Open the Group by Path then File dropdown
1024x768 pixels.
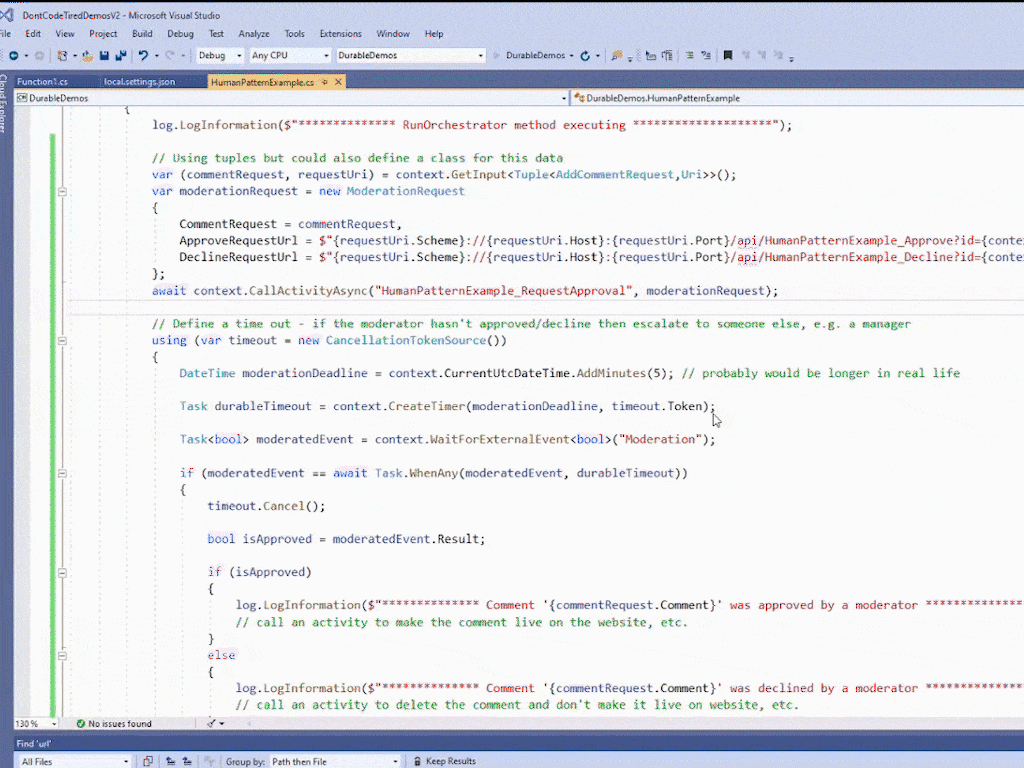(333, 760)
